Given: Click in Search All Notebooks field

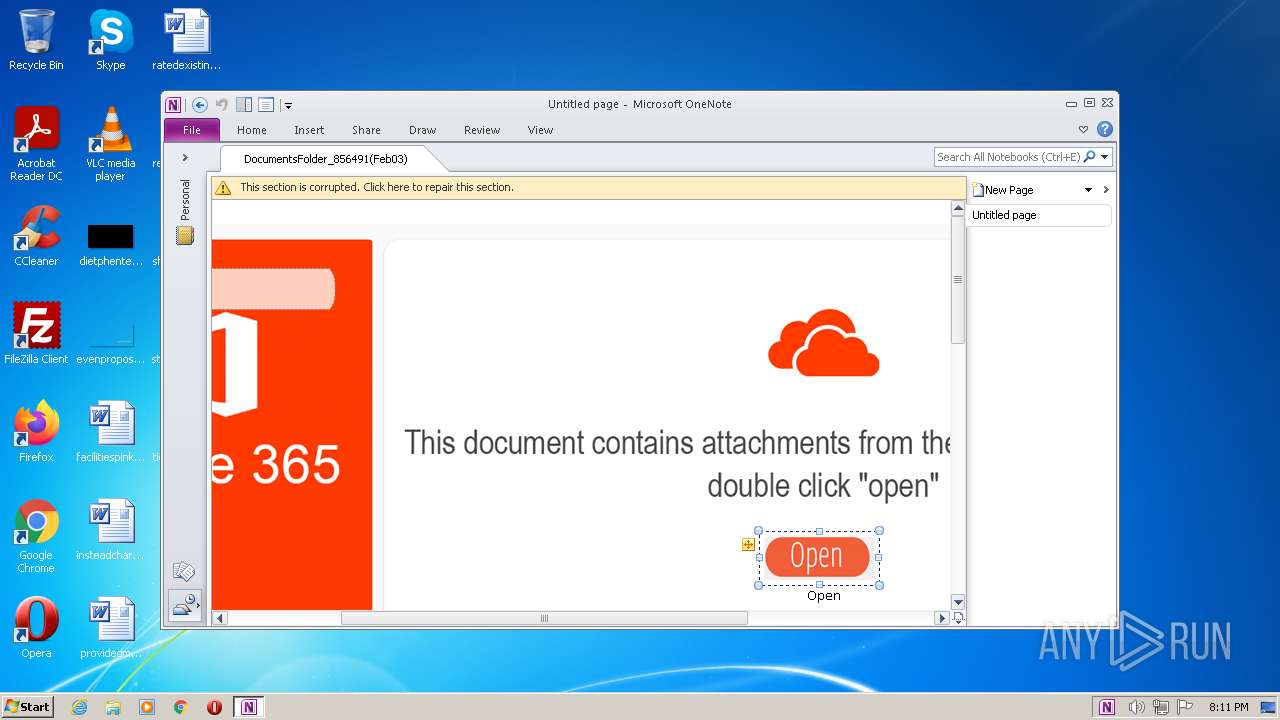Looking at the screenshot, I should point(1008,157).
